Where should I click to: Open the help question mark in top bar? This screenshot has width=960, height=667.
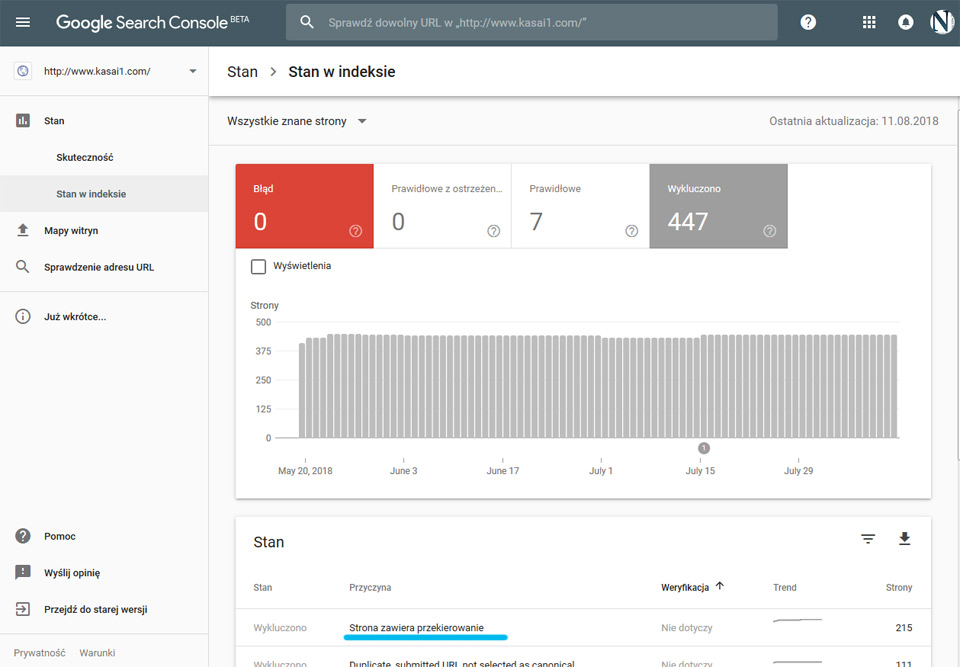pyautogui.click(x=808, y=23)
